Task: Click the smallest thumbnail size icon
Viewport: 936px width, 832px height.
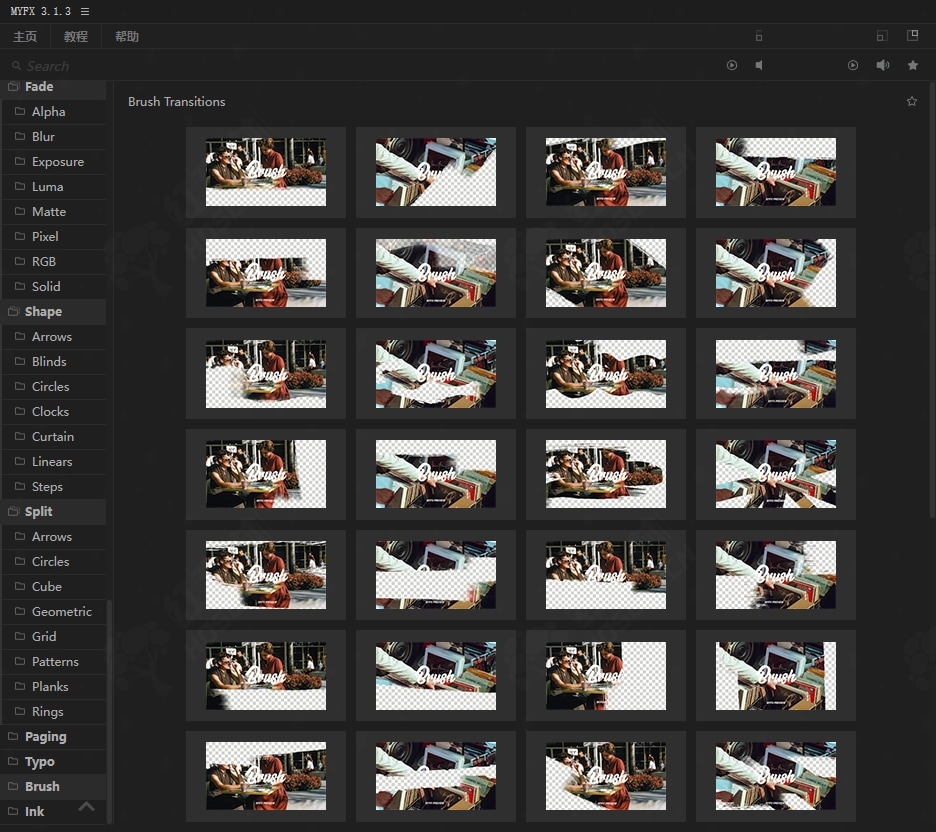Action: (758, 37)
